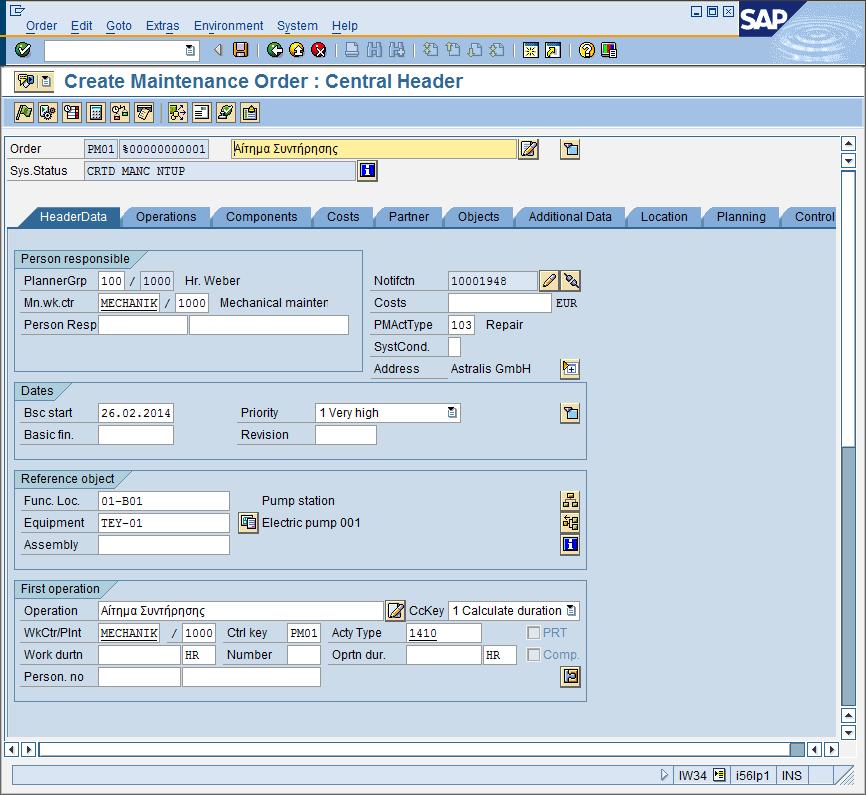Click the pencil icon next to Notifctn
866x795 pixels.
pos(549,281)
